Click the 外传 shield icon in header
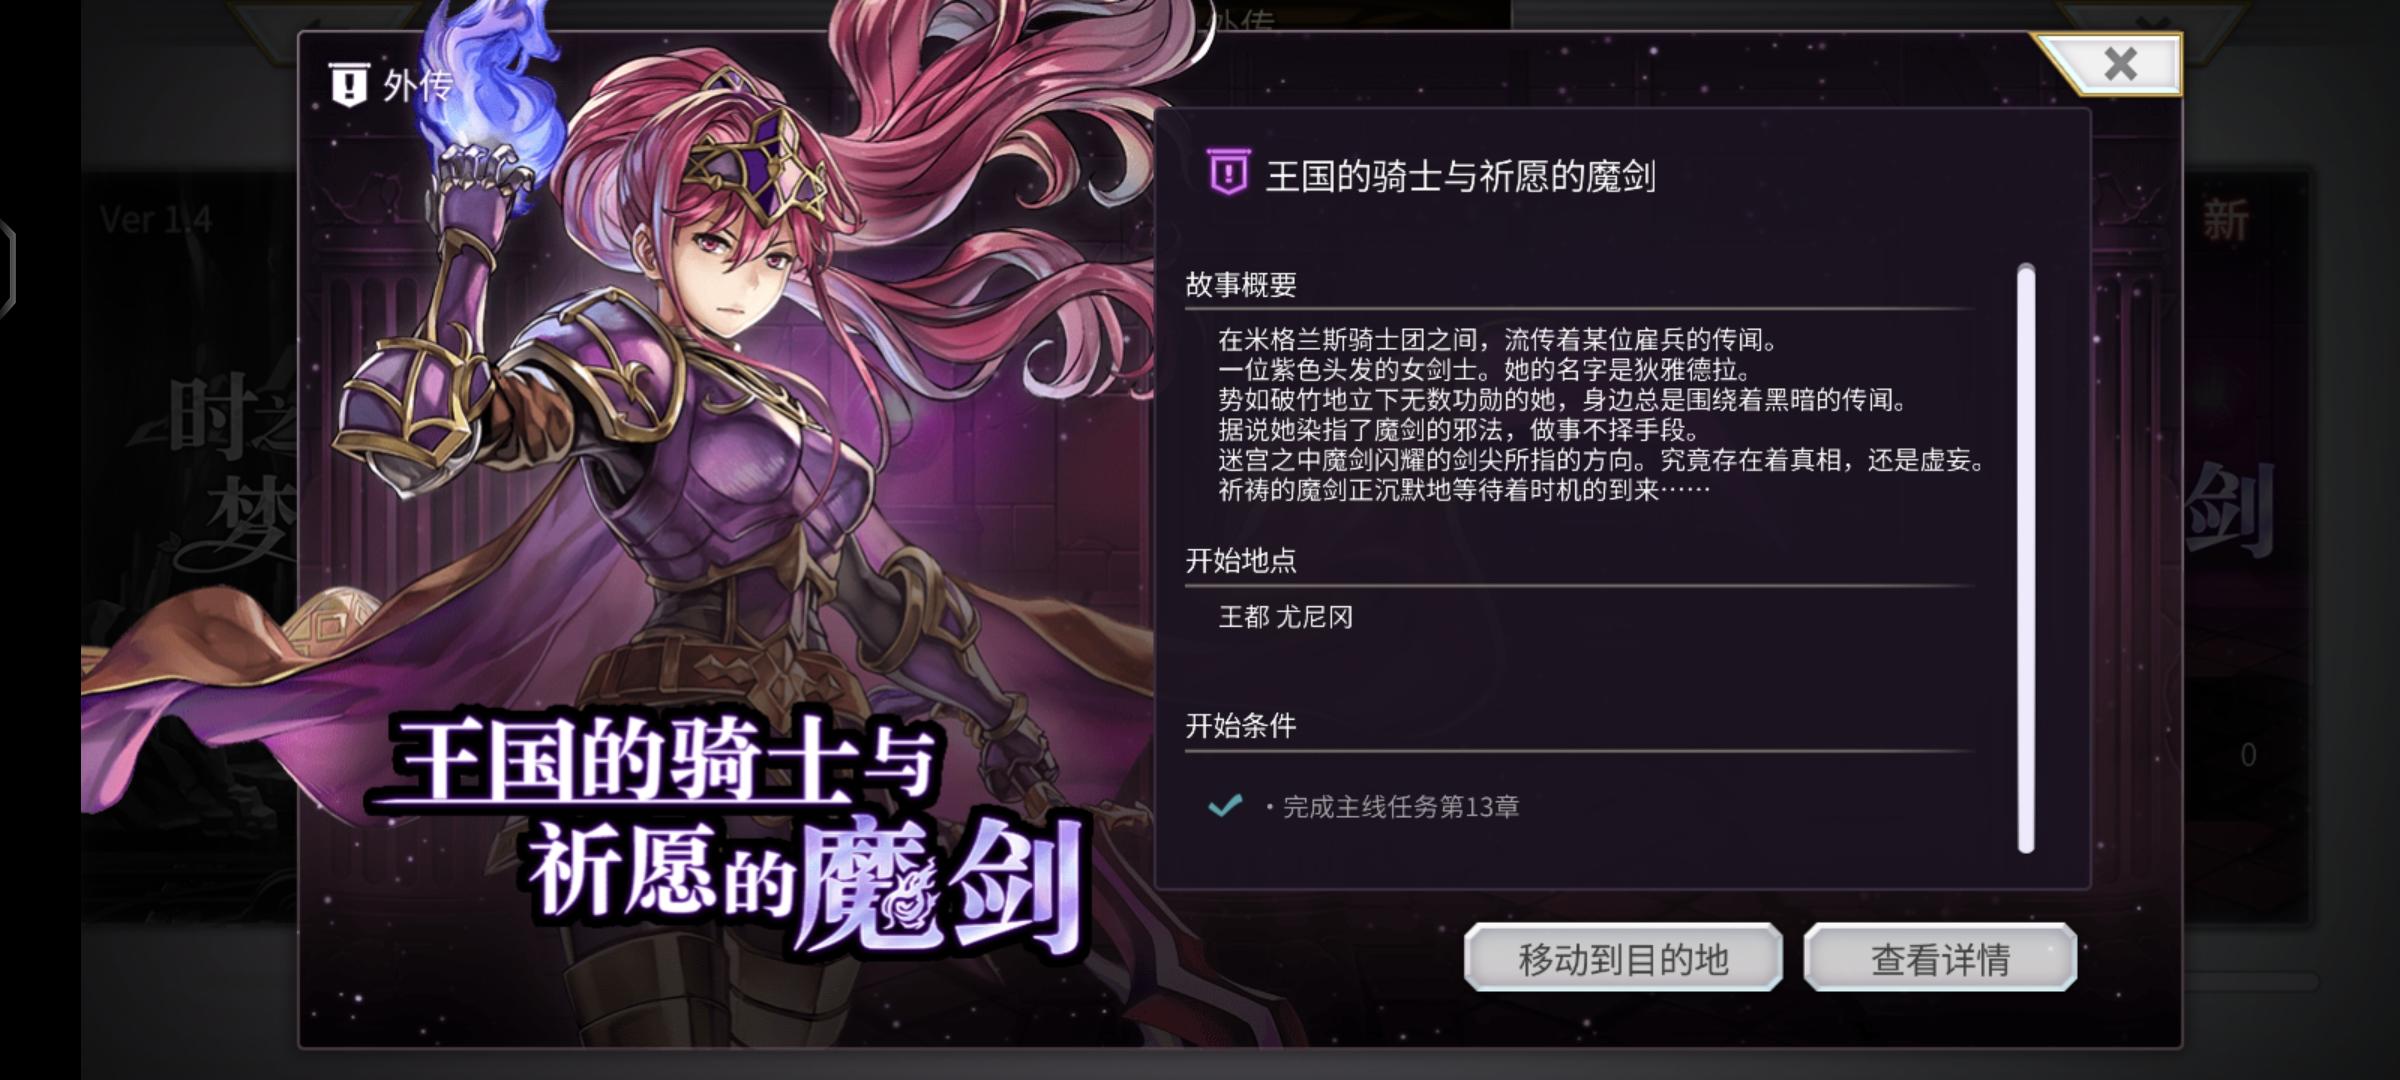This screenshot has height=1080, width=2400. 349,85
